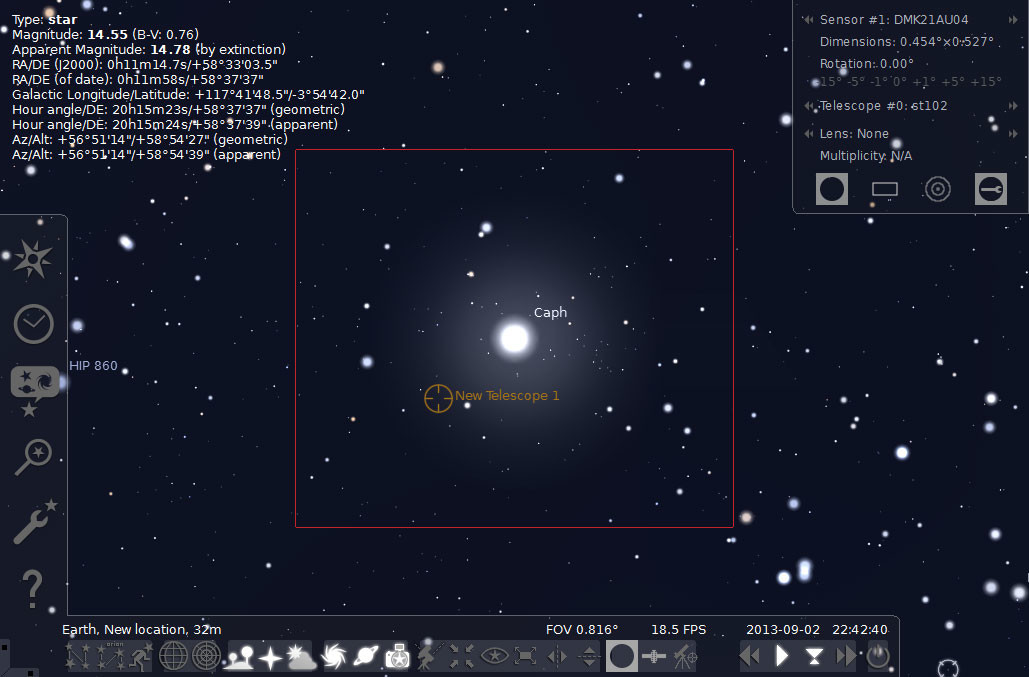Click the Telrad sight icon in Oculars panel

[937, 189]
